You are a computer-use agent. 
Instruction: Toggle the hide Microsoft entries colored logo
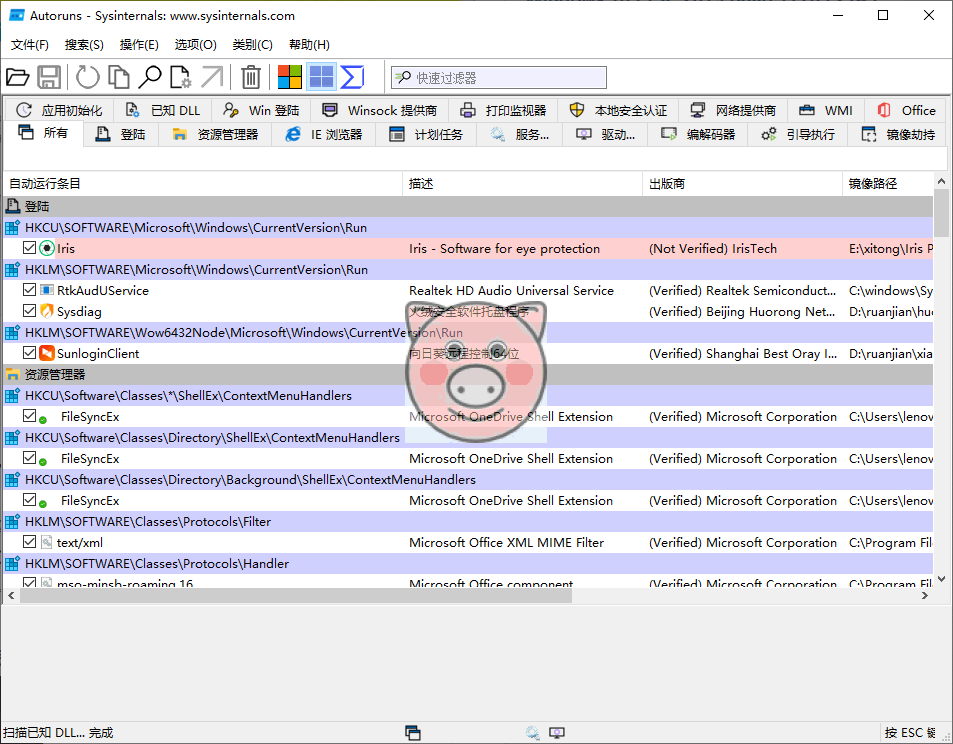289,77
